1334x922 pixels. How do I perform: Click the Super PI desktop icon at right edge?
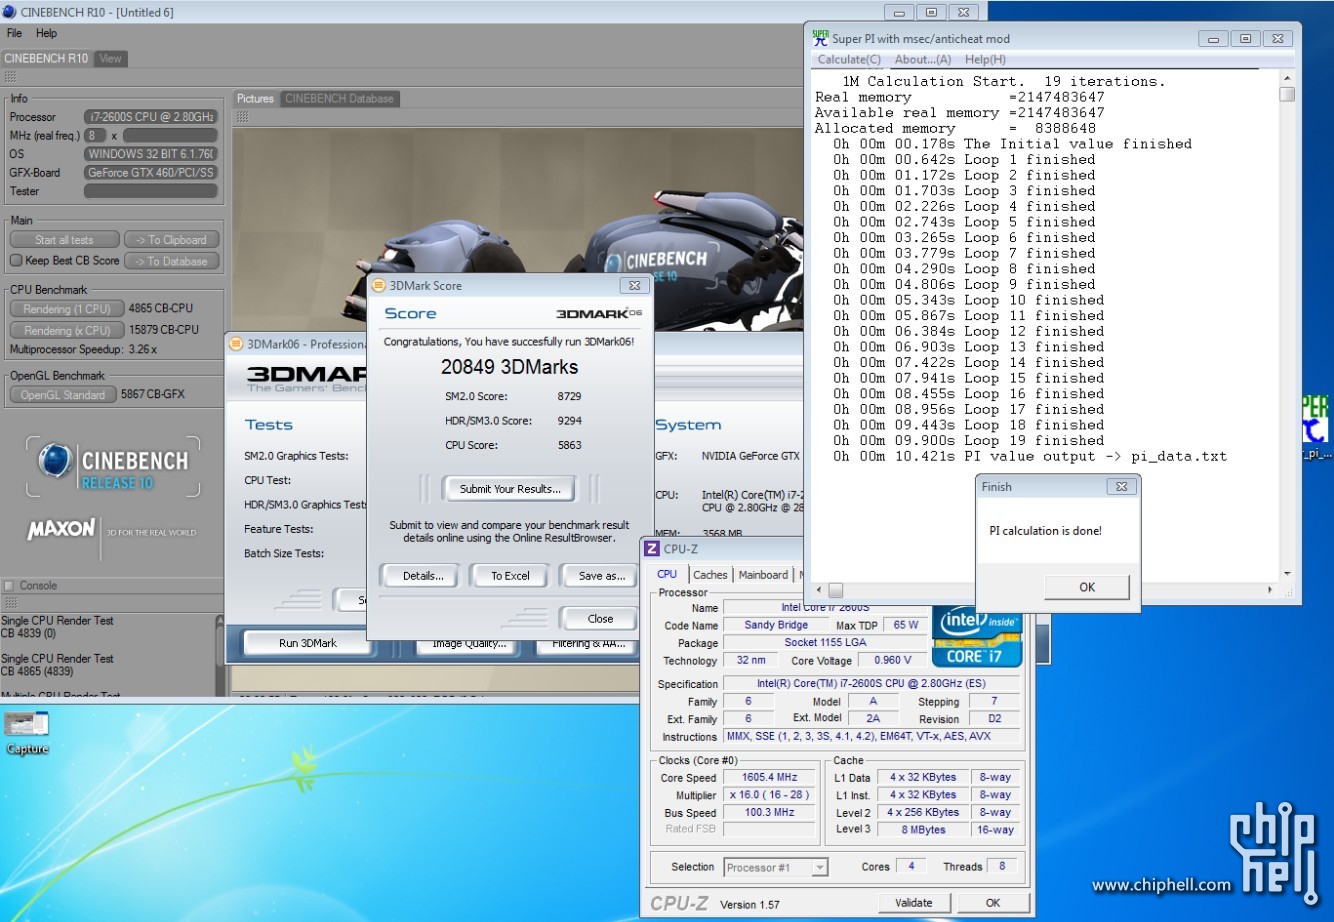coord(1315,426)
